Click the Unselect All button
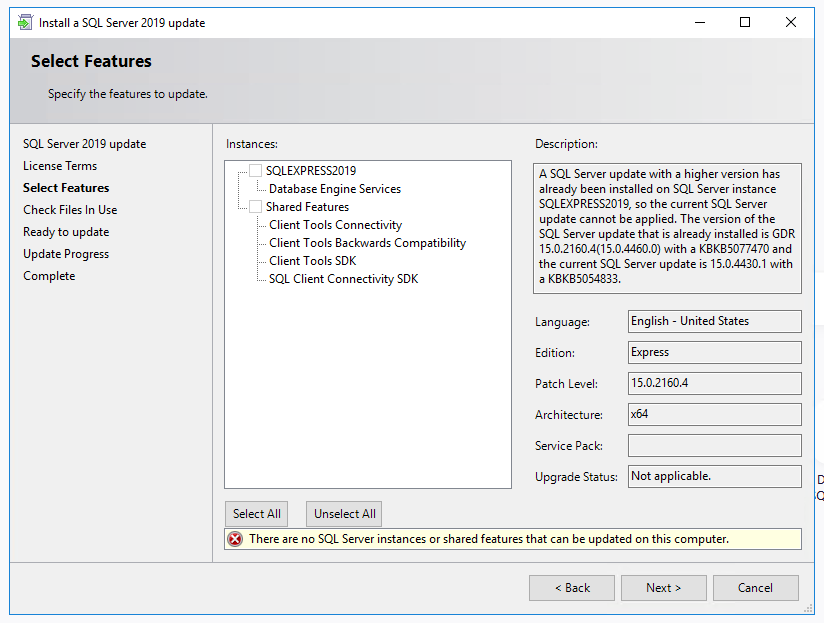Viewport: 824px width, 623px height. (x=344, y=514)
